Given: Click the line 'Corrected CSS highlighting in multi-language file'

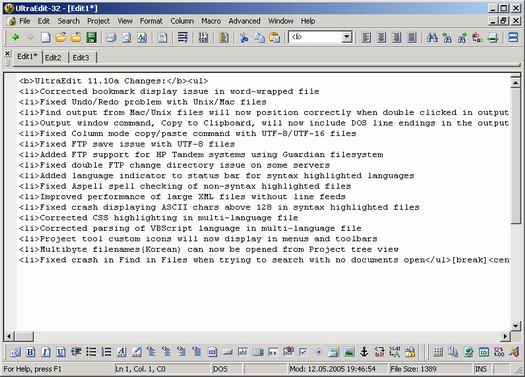Looking at the screenshot, I should [158, 218].
